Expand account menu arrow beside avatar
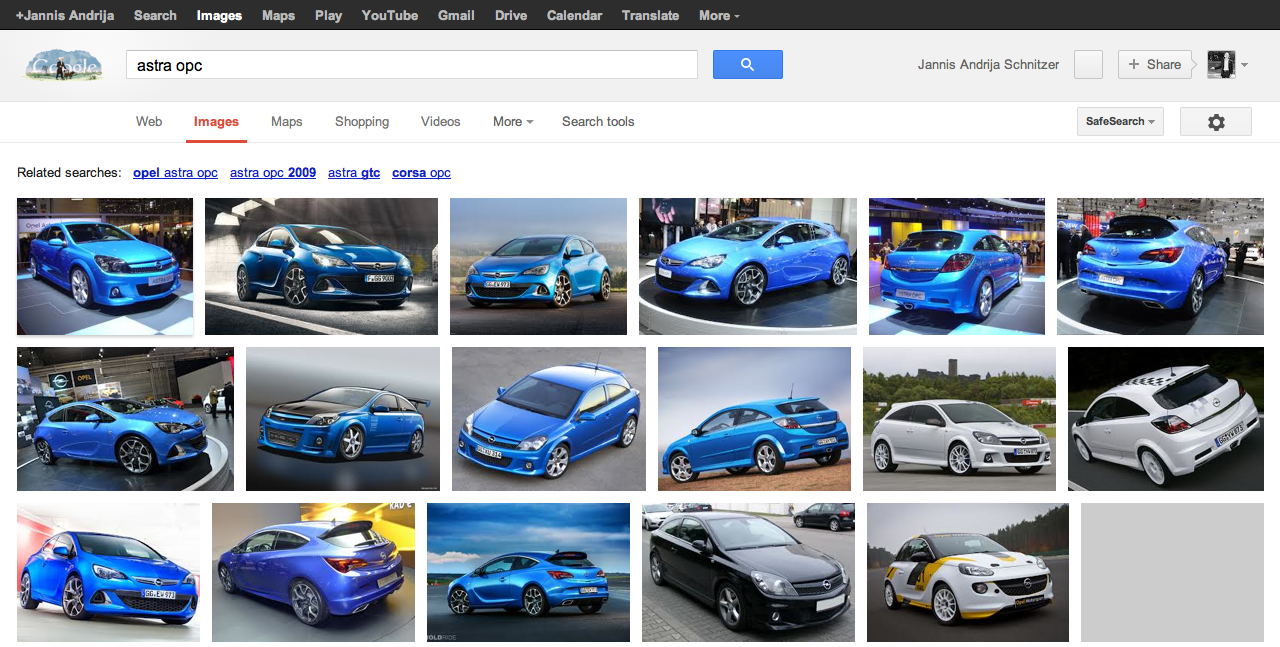The image size is (1280, 647). pos(1244,65)
